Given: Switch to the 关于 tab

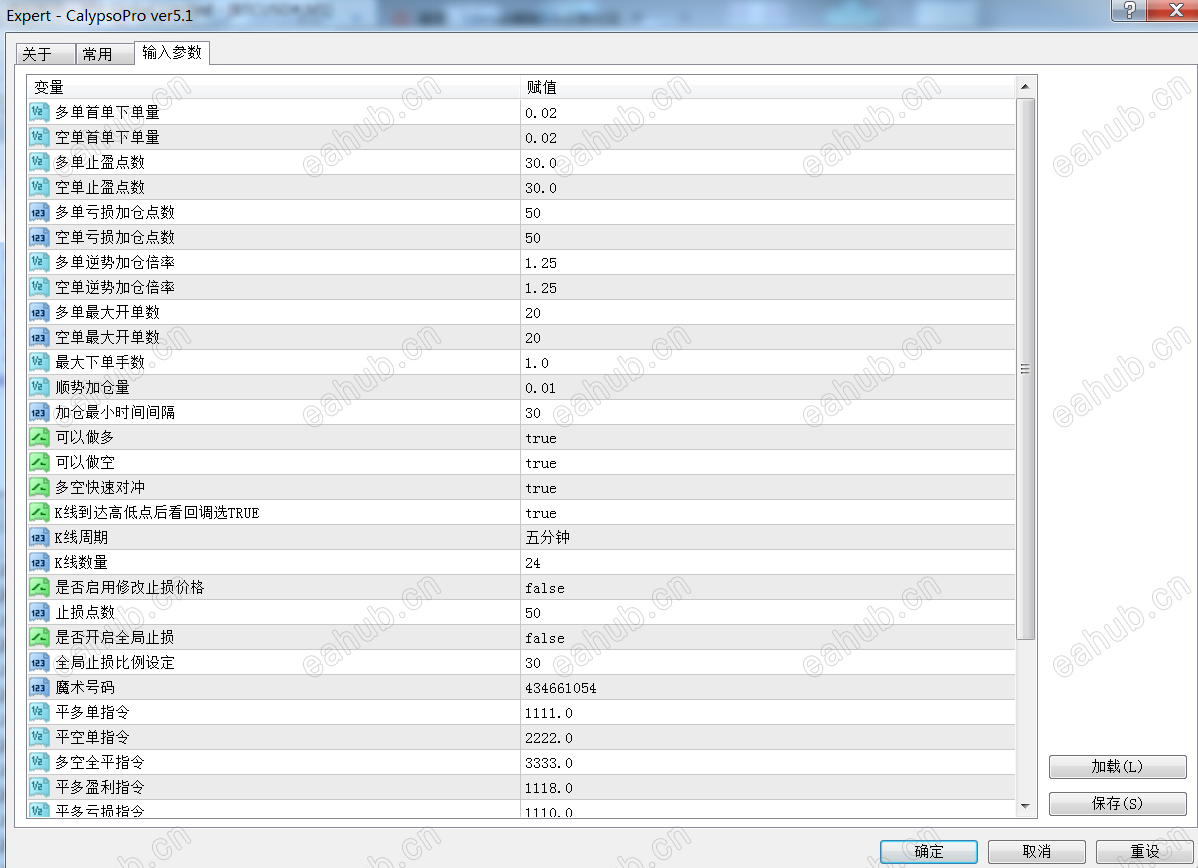Looking at the screenshot, I should [x=45, y=54].
